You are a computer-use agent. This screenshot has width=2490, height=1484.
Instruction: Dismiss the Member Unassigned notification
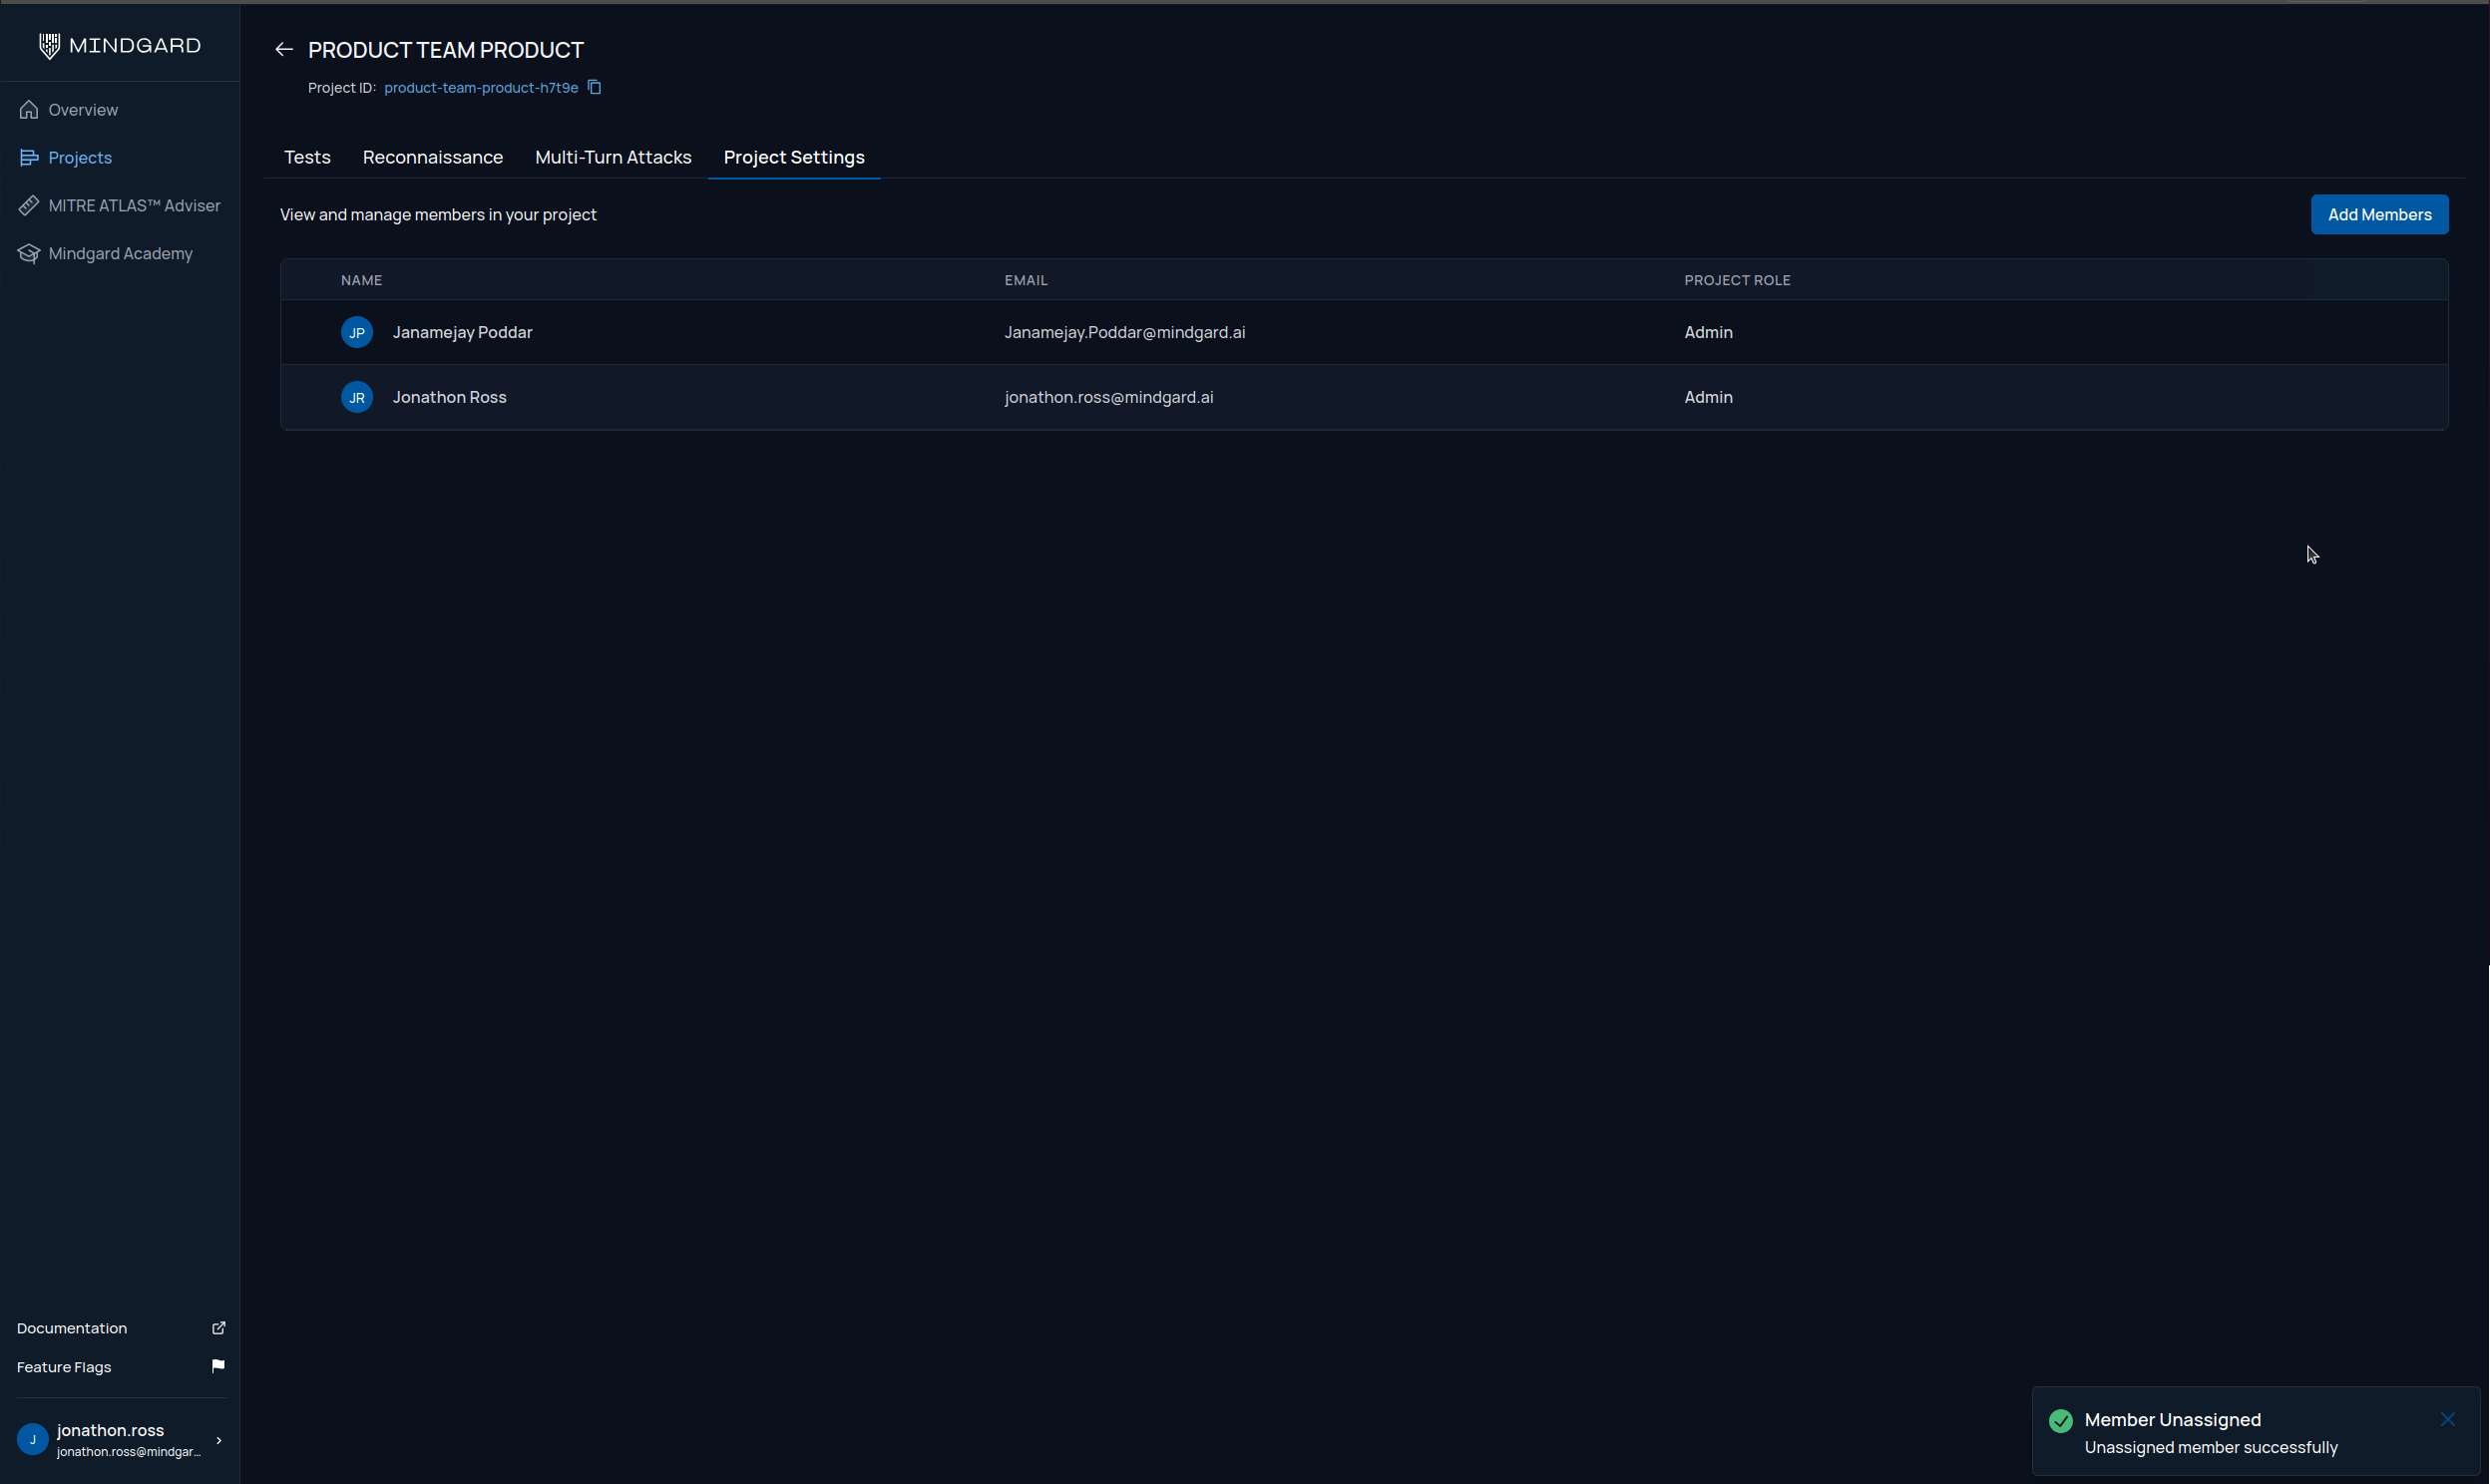click(2447, 1419)
